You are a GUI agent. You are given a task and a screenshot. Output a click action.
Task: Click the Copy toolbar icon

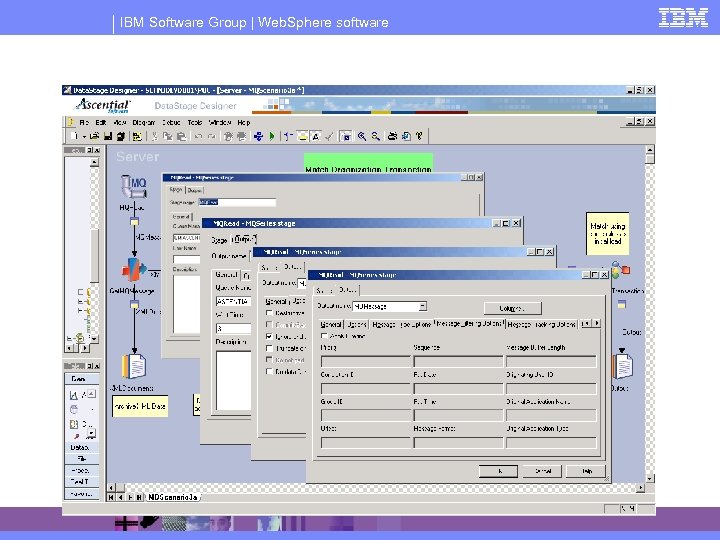[x=168, y=136]
